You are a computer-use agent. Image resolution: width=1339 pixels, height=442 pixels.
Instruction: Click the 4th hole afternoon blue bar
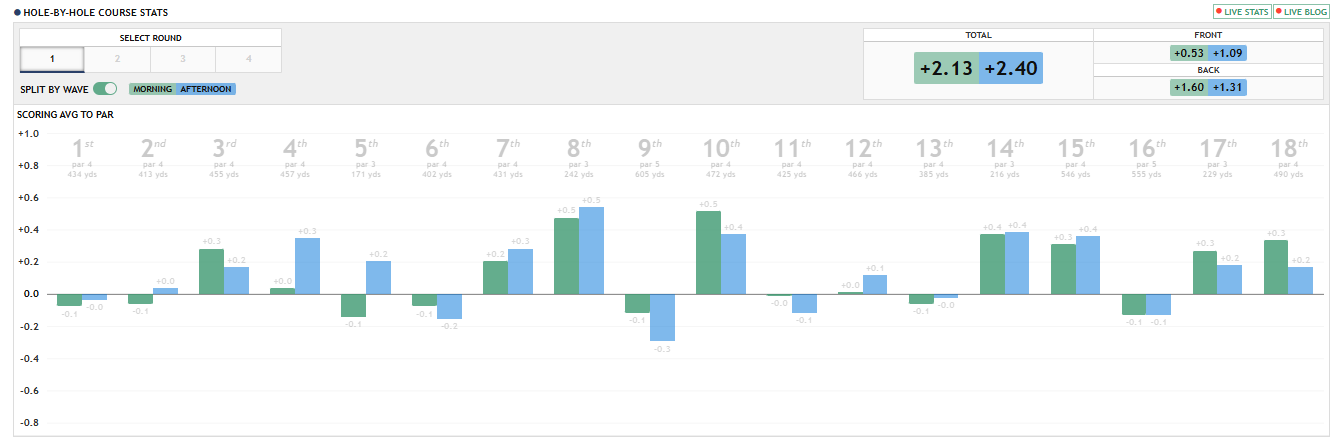(307, 266)
